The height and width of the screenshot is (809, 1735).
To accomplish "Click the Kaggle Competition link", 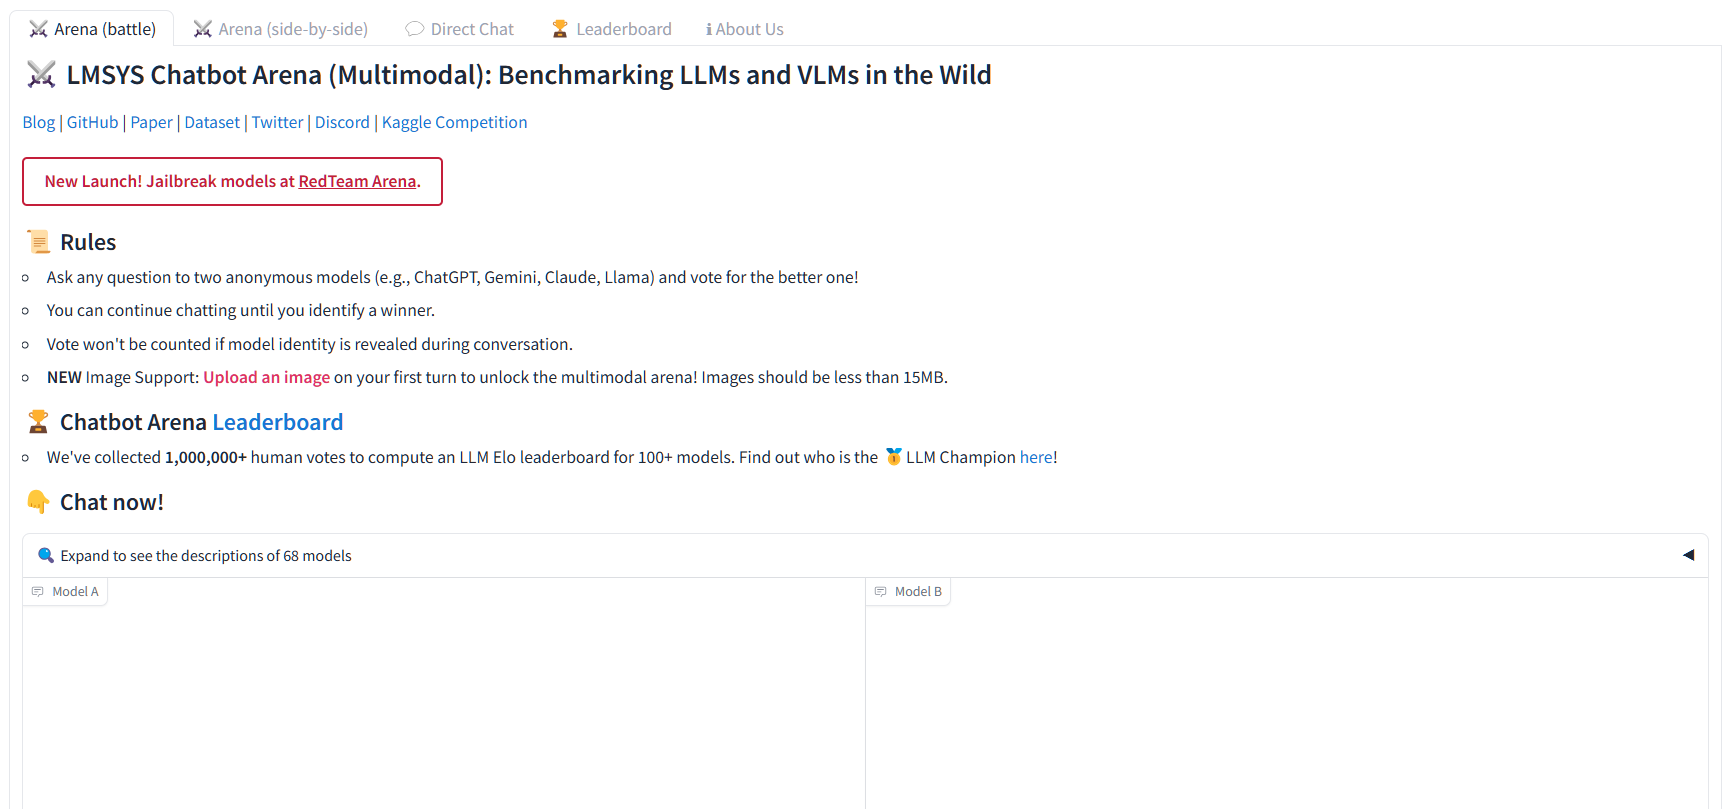I will tap(454, 122).
